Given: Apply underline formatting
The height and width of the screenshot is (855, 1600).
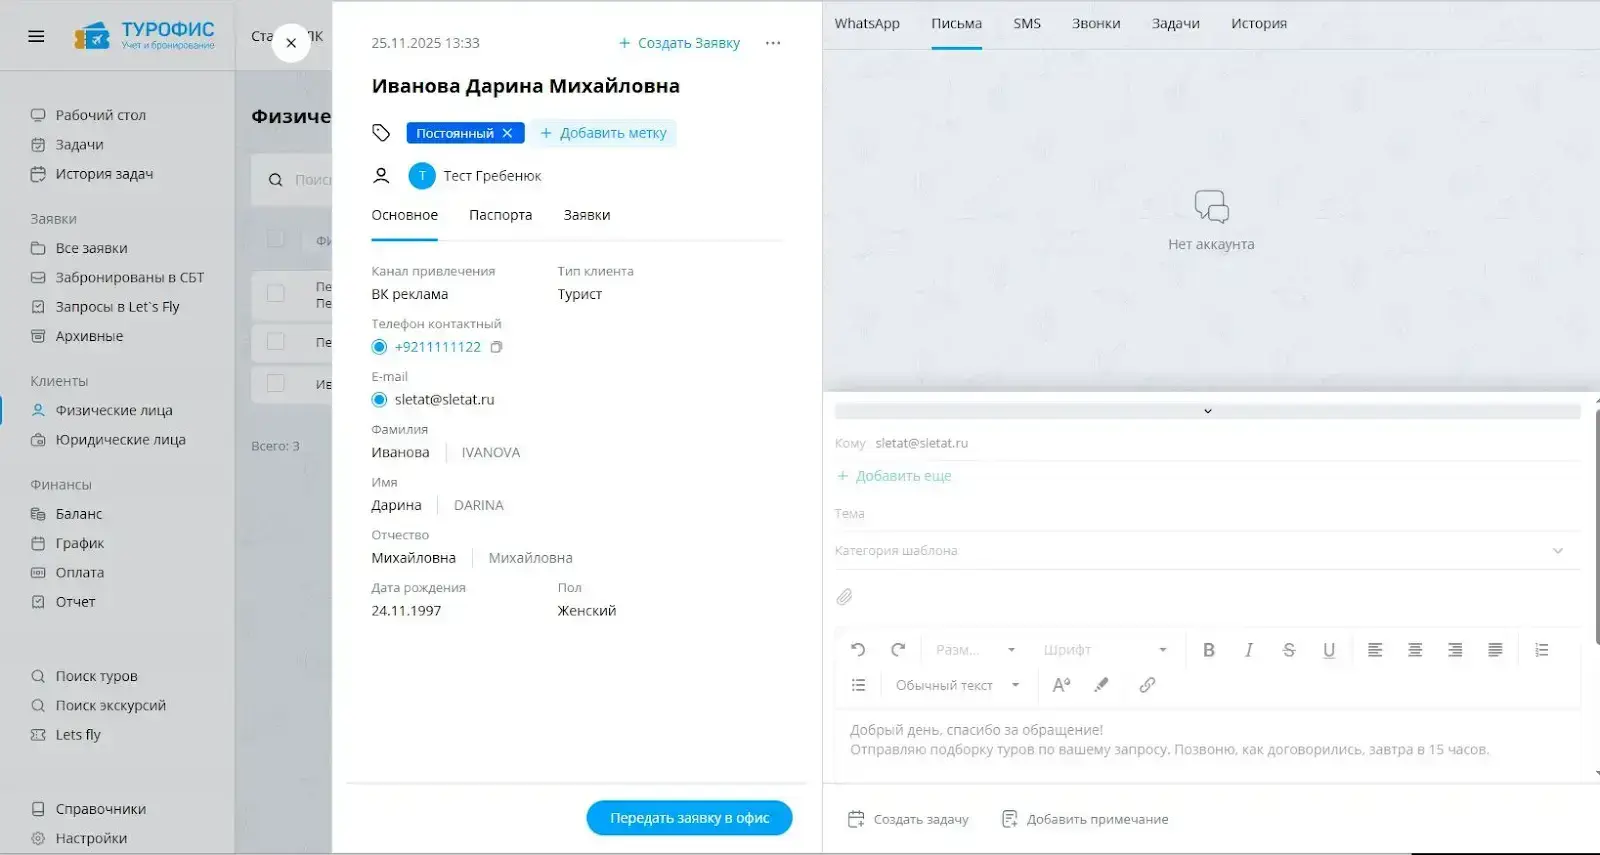Looking at the screenshot, I should coord(1329,650).
